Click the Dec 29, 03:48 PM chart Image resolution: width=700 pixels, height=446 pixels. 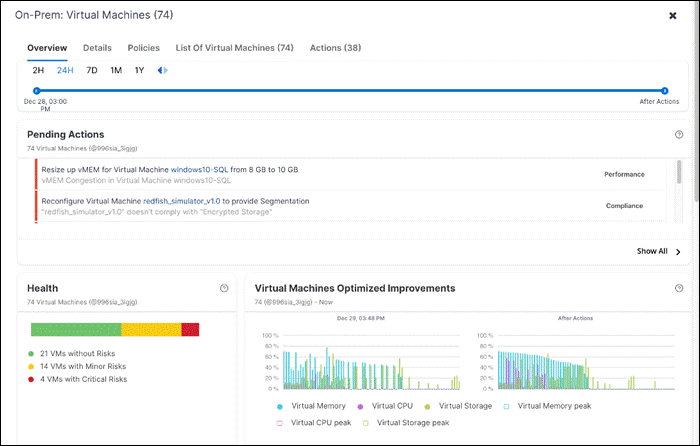pyautogui.click(x=371, y=362)
